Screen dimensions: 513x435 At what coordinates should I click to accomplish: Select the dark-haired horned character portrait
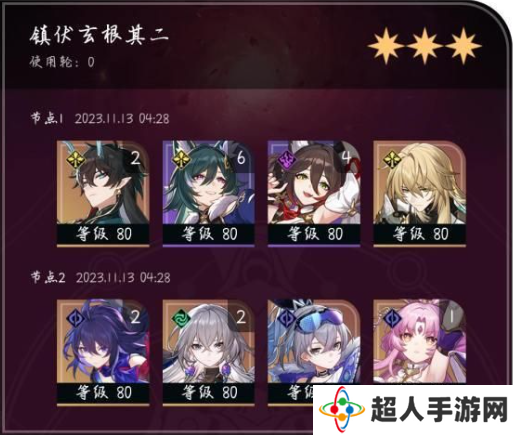[x=103, y=194]
